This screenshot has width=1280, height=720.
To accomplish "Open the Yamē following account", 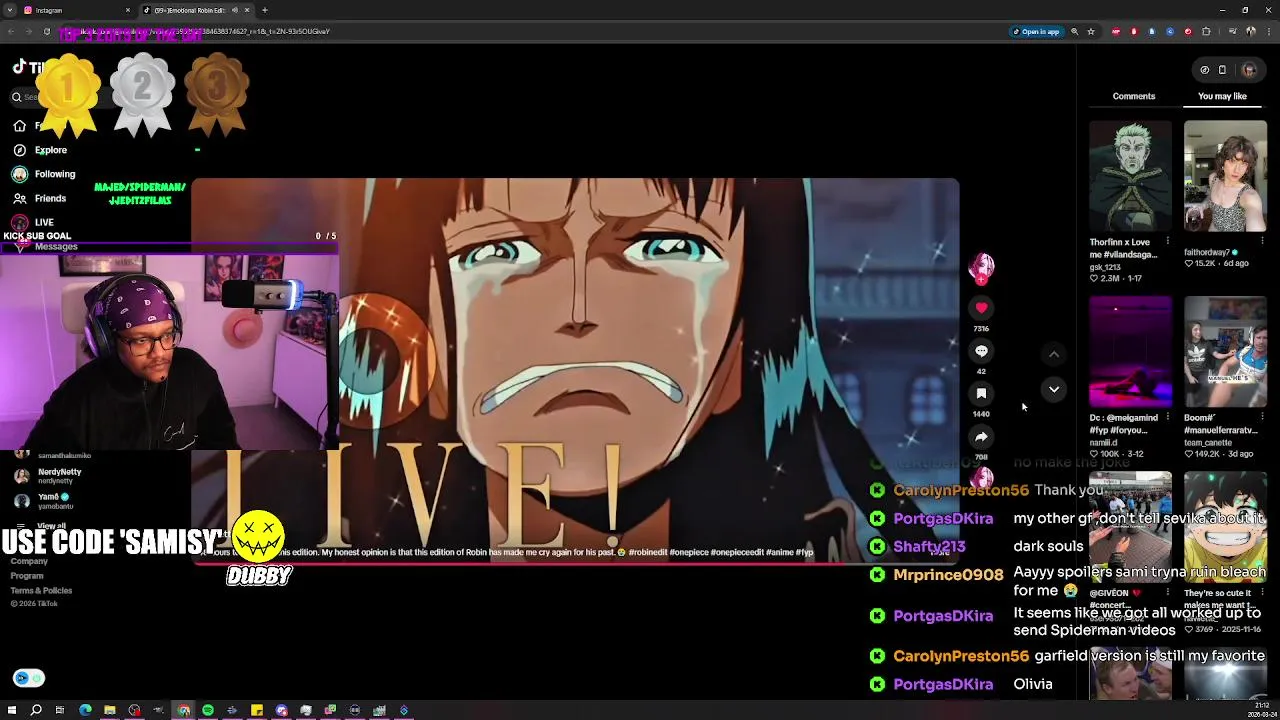I will [x=45, y=501].
